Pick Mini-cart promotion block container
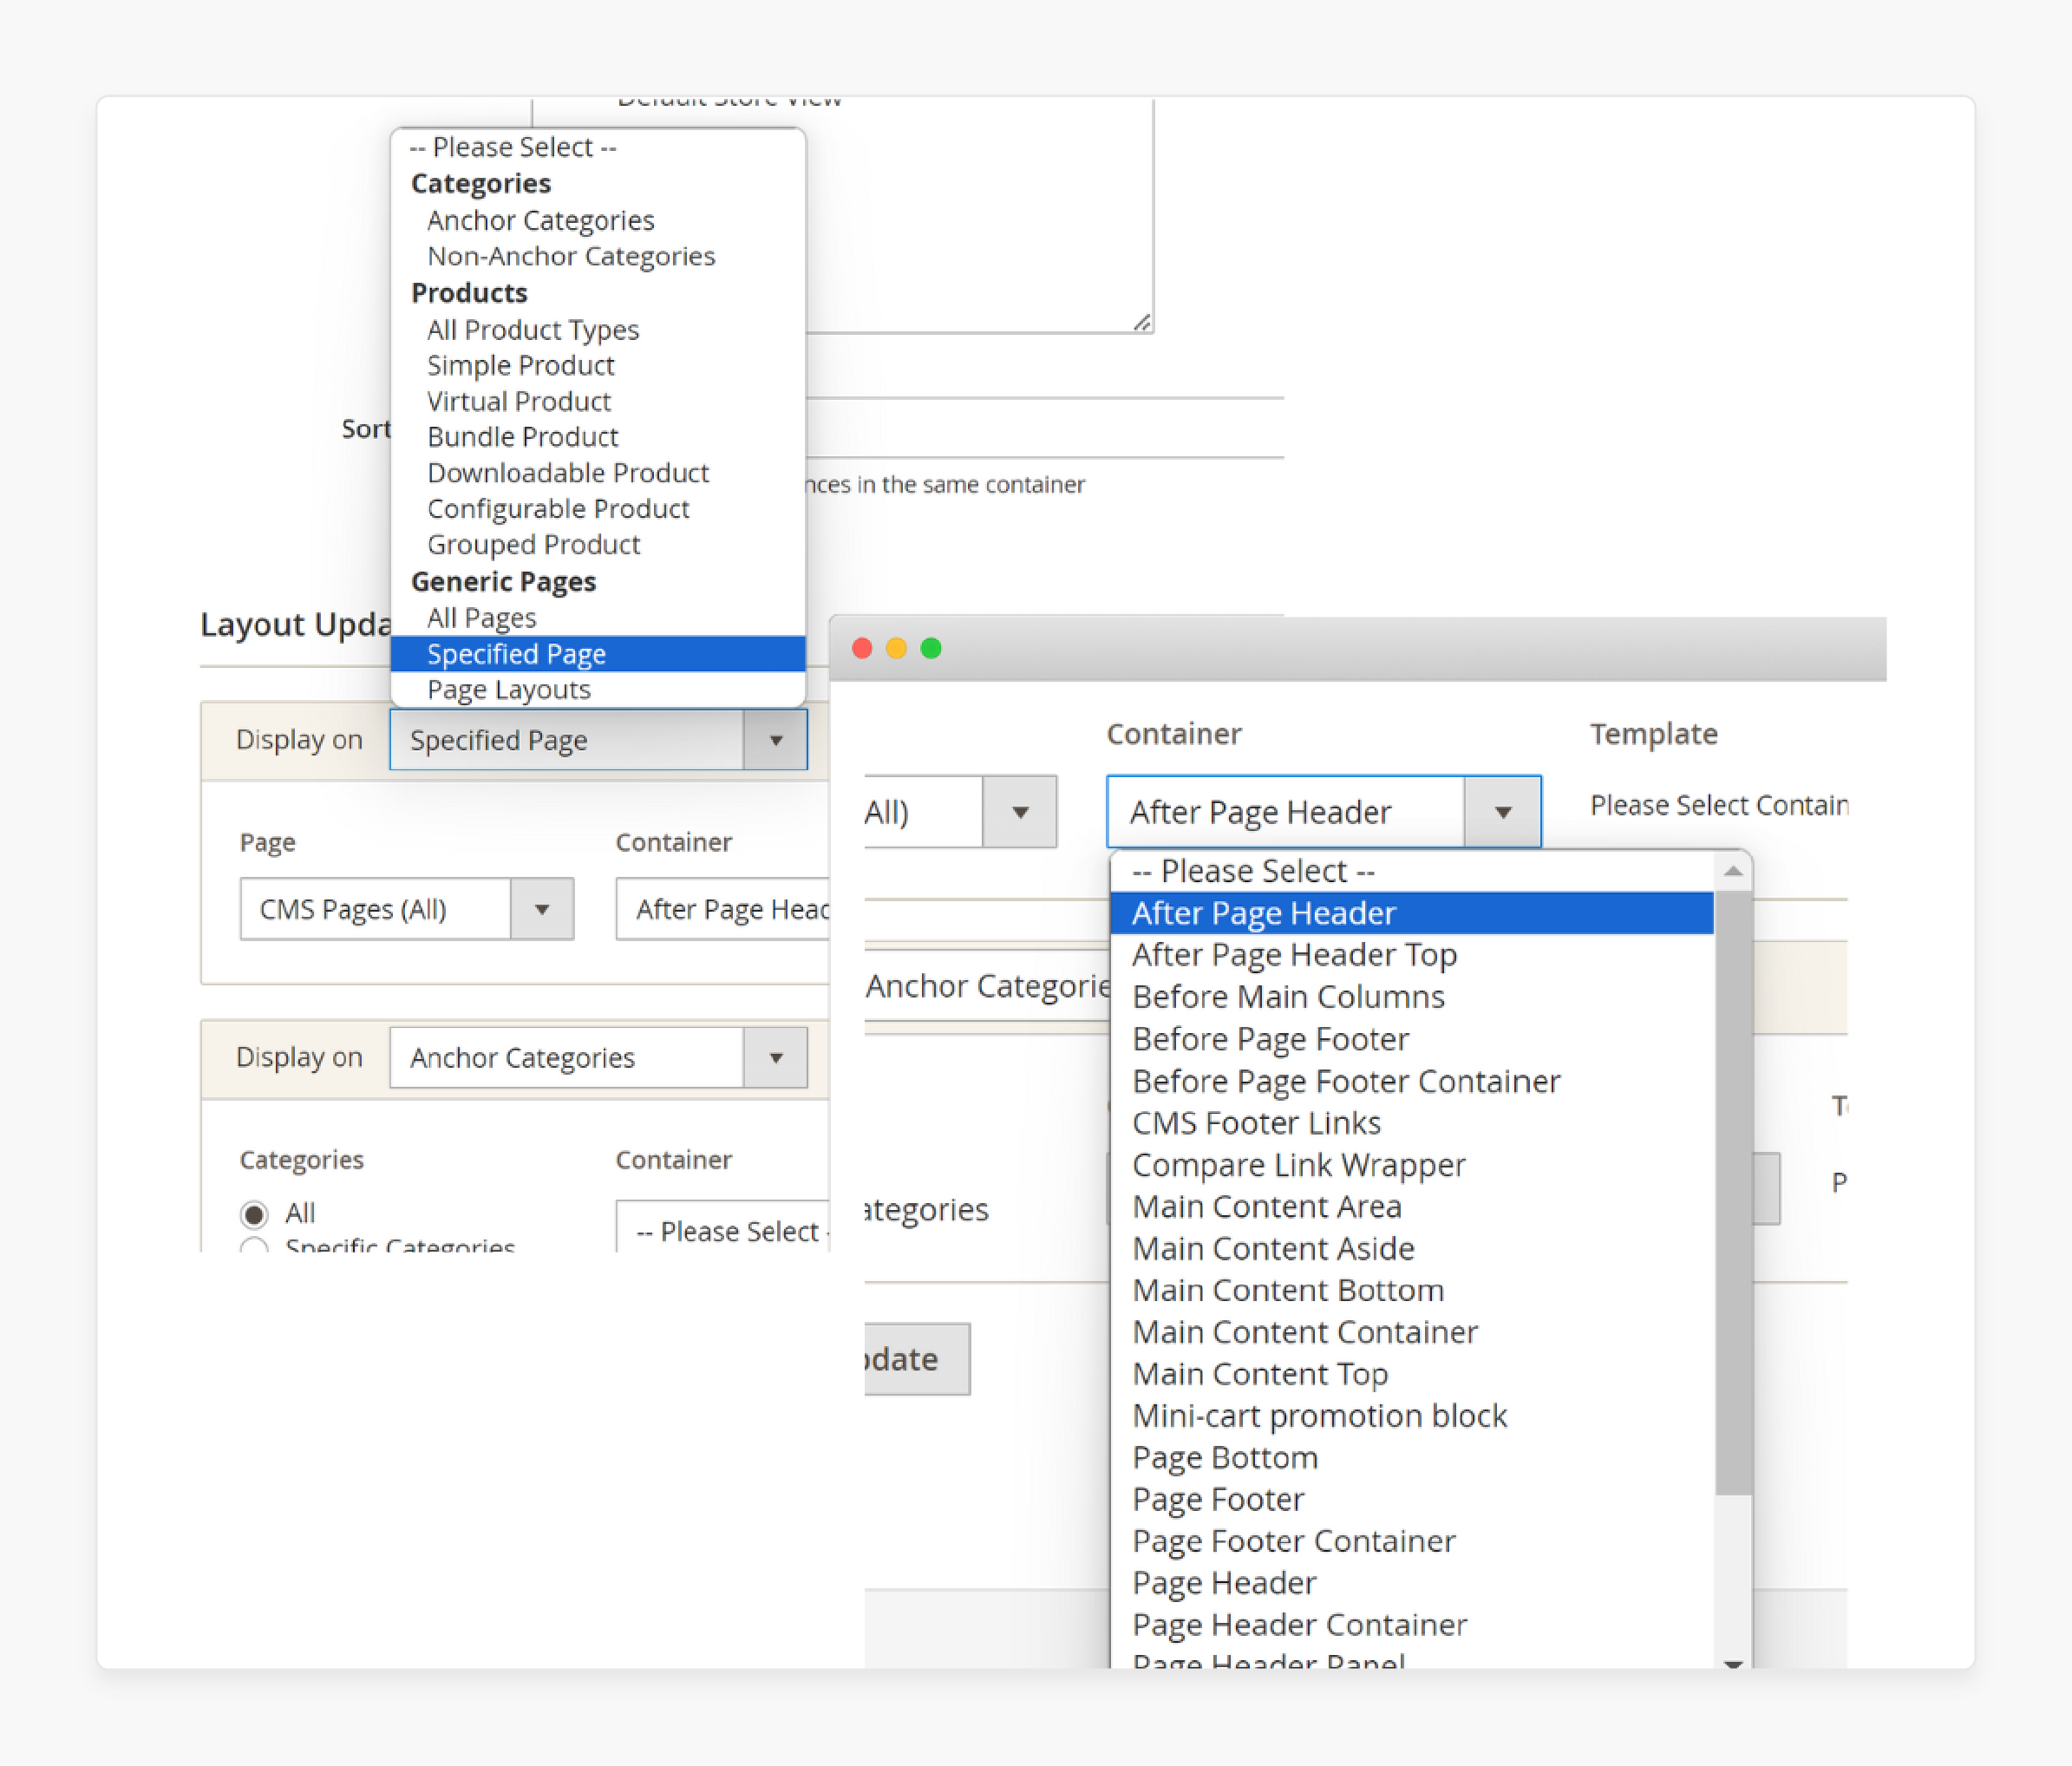Image resolution: width=2072 pixels, height=1766 pixels. tap(1412, 1416)
